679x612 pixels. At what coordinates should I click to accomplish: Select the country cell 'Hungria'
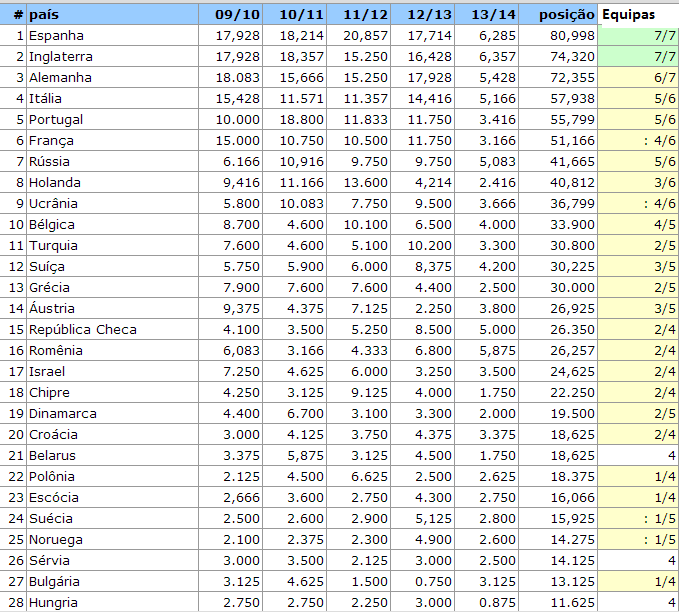pyautogui.click(x=112, y=602)
